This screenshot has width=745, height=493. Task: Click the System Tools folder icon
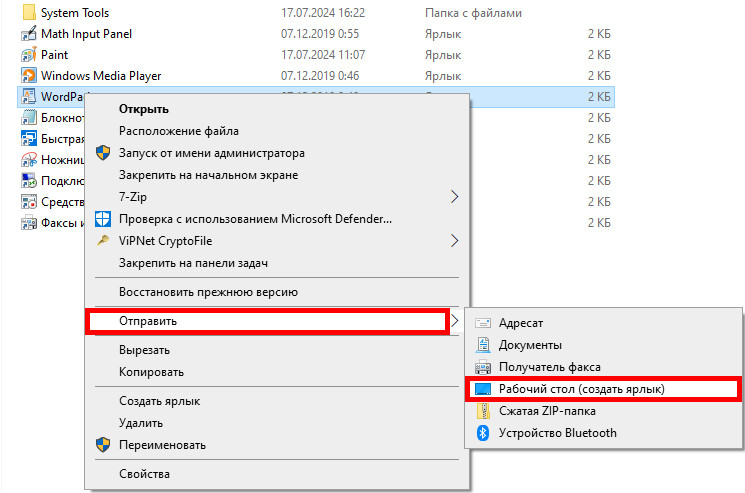(x=28, y=13)
